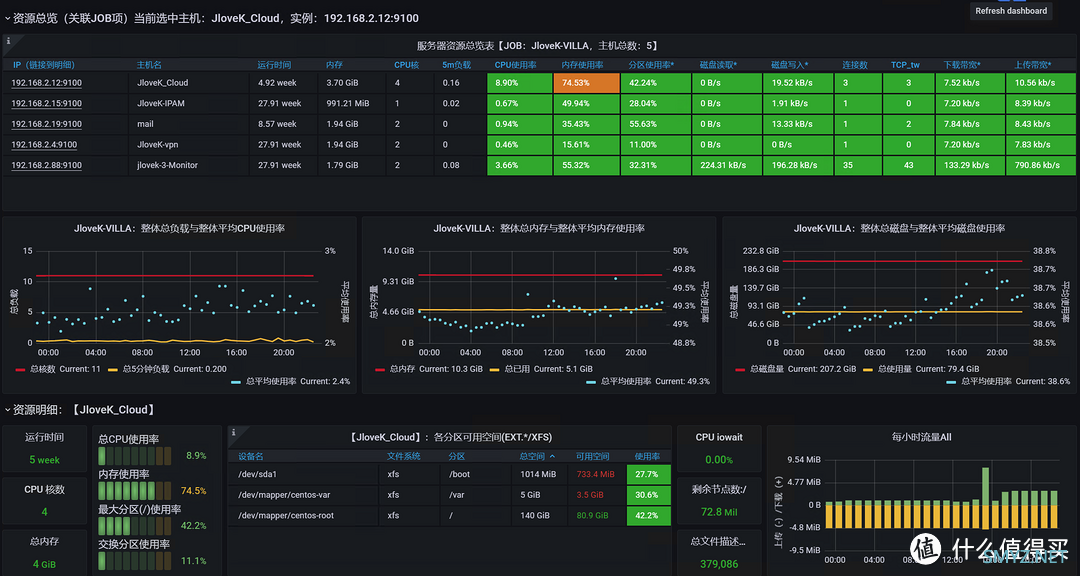The width and height of the screenshot is (1080, 576).
Task: Open the 每小时流量All panel title menu
Action: click(x=921, y=437)
